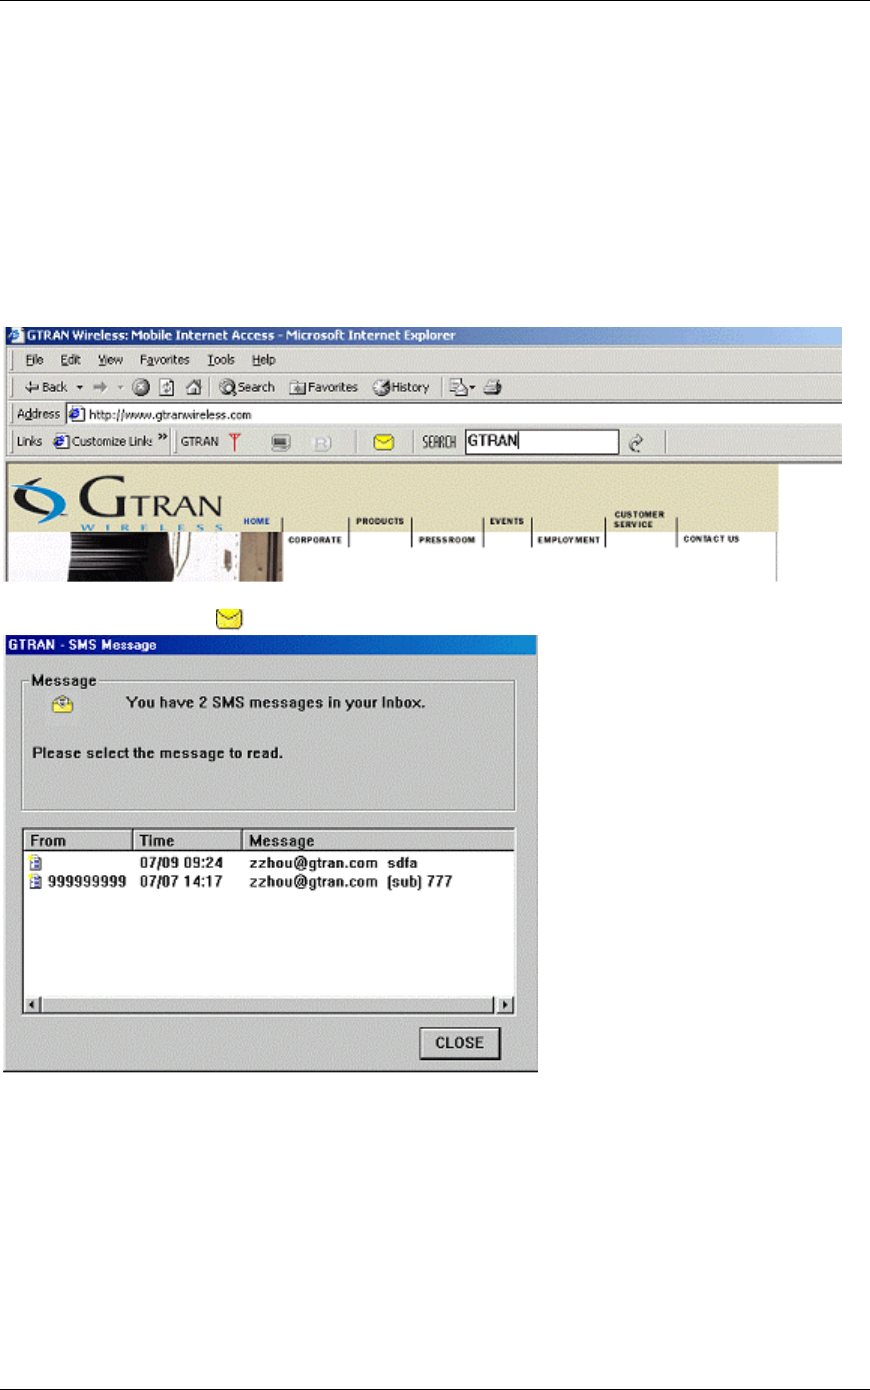Click the yellow envelope icon above the dialog
870x1390 pixels.
[x=230, y=620]
